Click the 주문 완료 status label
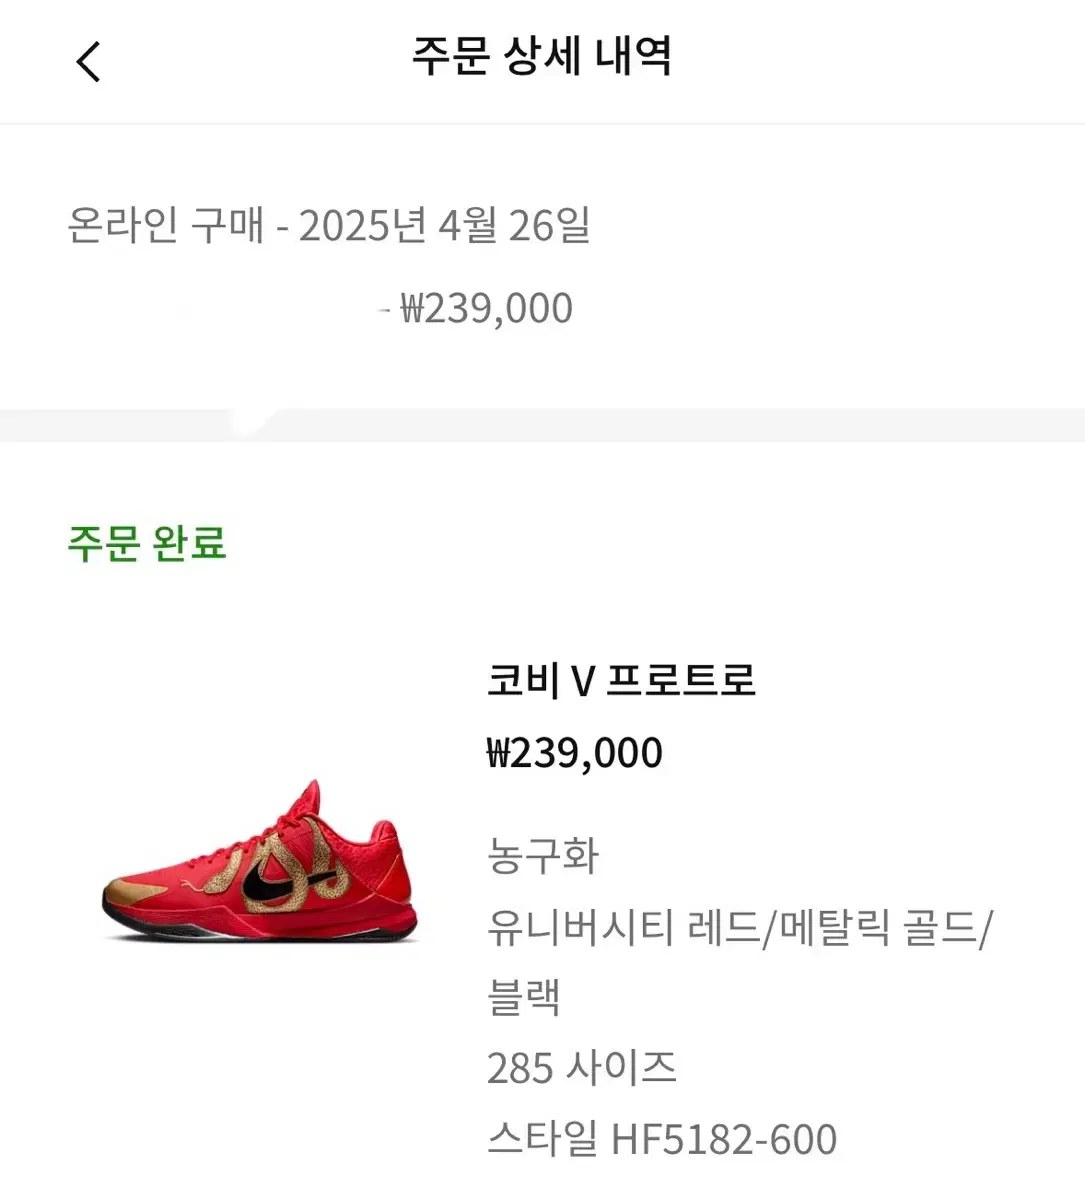1085x1200 pixels. [147, 543]
